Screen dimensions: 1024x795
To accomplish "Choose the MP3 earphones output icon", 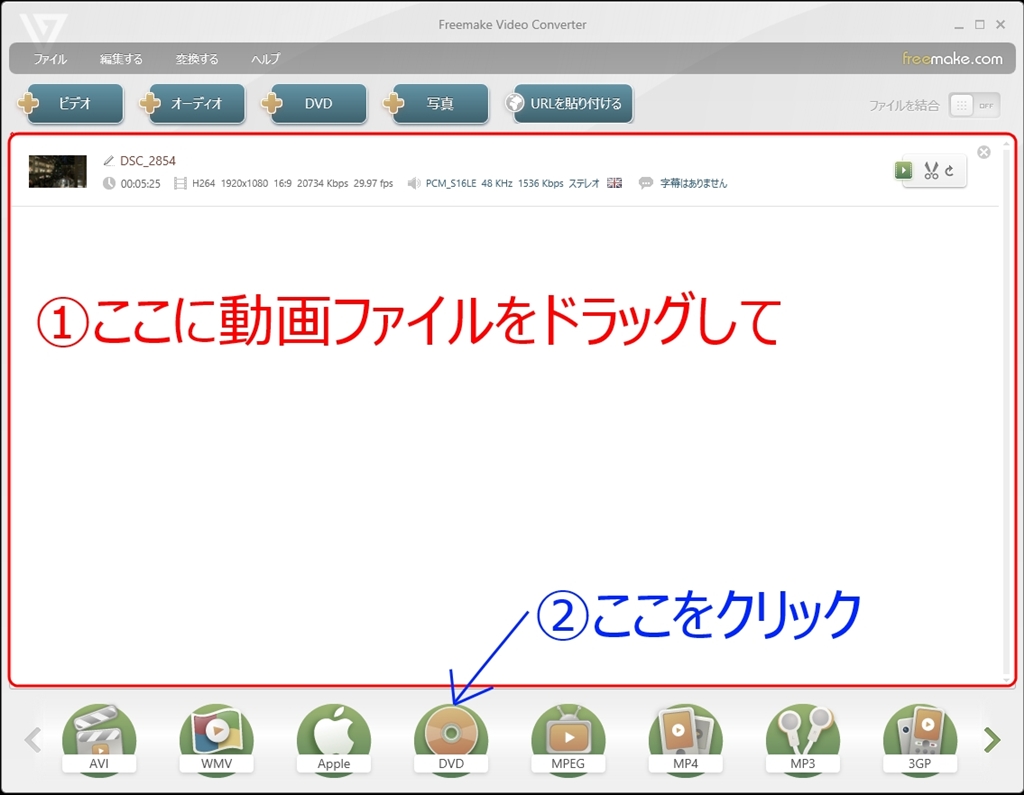I will pos(803,739).
